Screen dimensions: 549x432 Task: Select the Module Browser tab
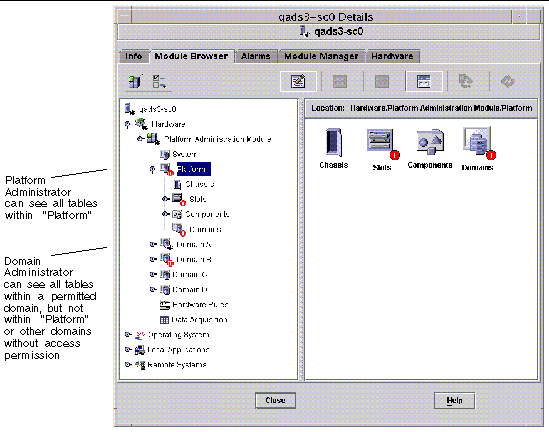pos(192,56)
